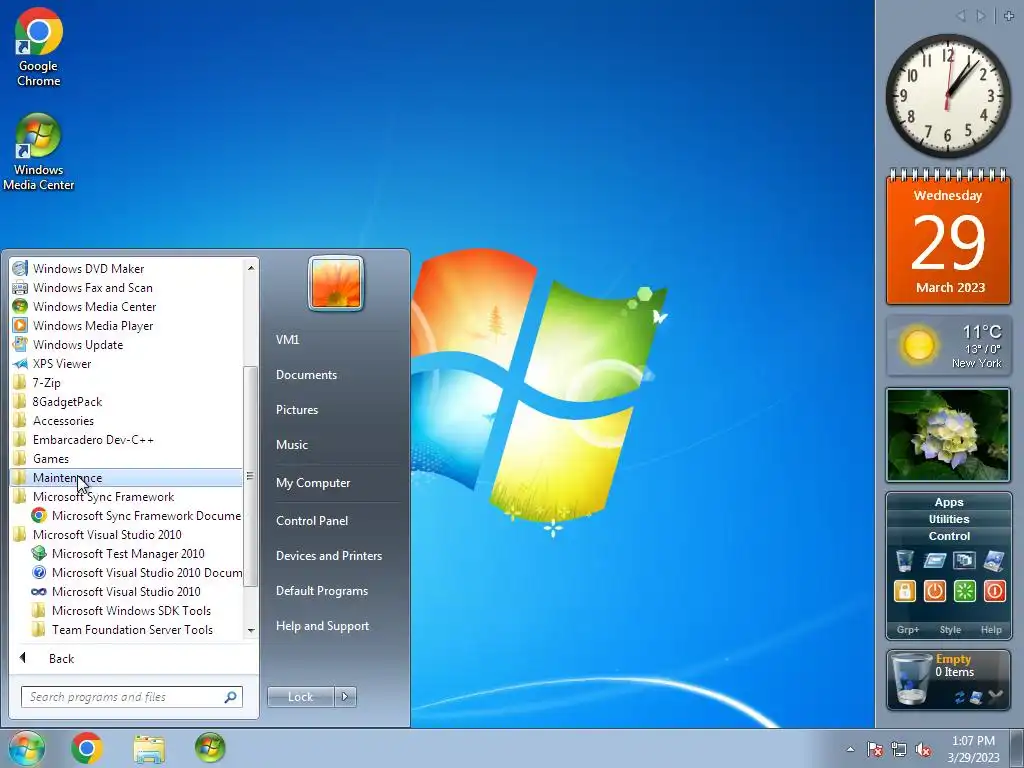Expand the 8GadgetPack folder

(126, 401)
